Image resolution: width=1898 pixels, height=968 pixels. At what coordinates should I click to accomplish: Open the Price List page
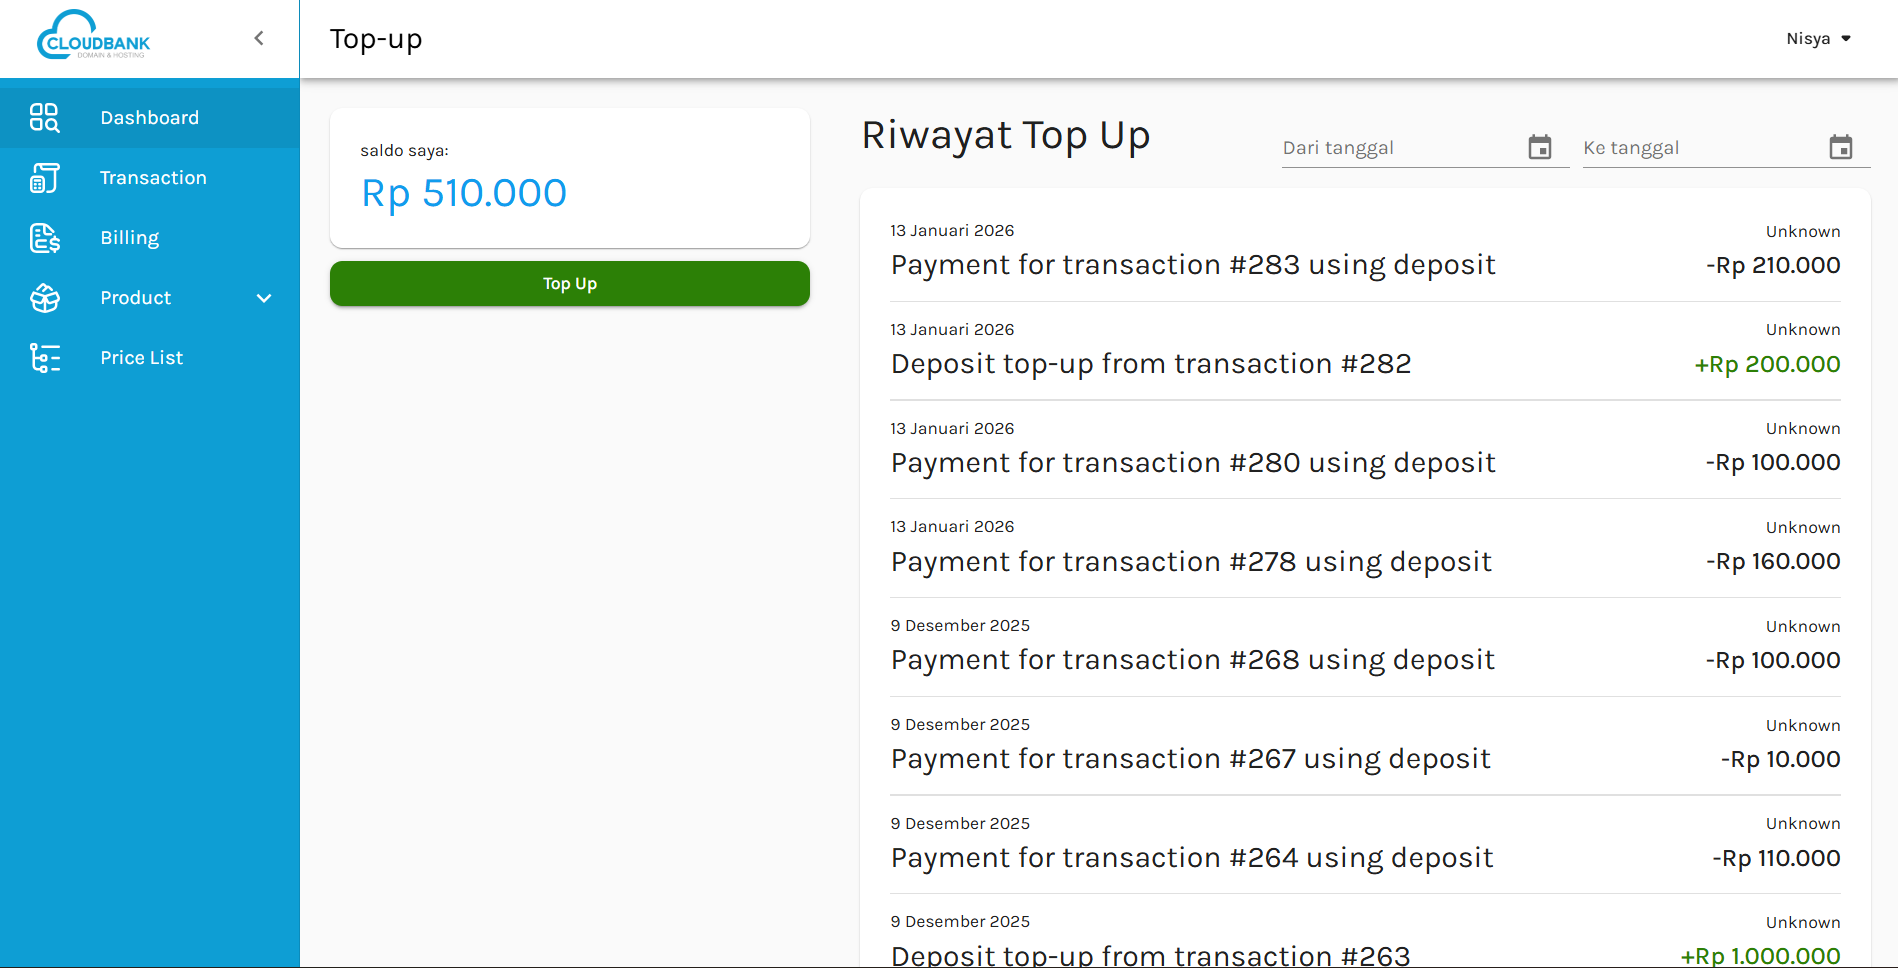(141, 358)
